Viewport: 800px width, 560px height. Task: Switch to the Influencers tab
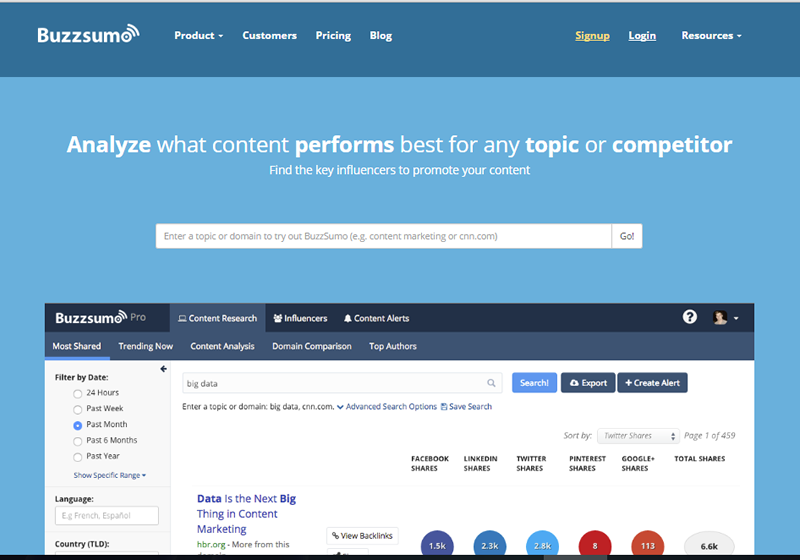(300, 318)
